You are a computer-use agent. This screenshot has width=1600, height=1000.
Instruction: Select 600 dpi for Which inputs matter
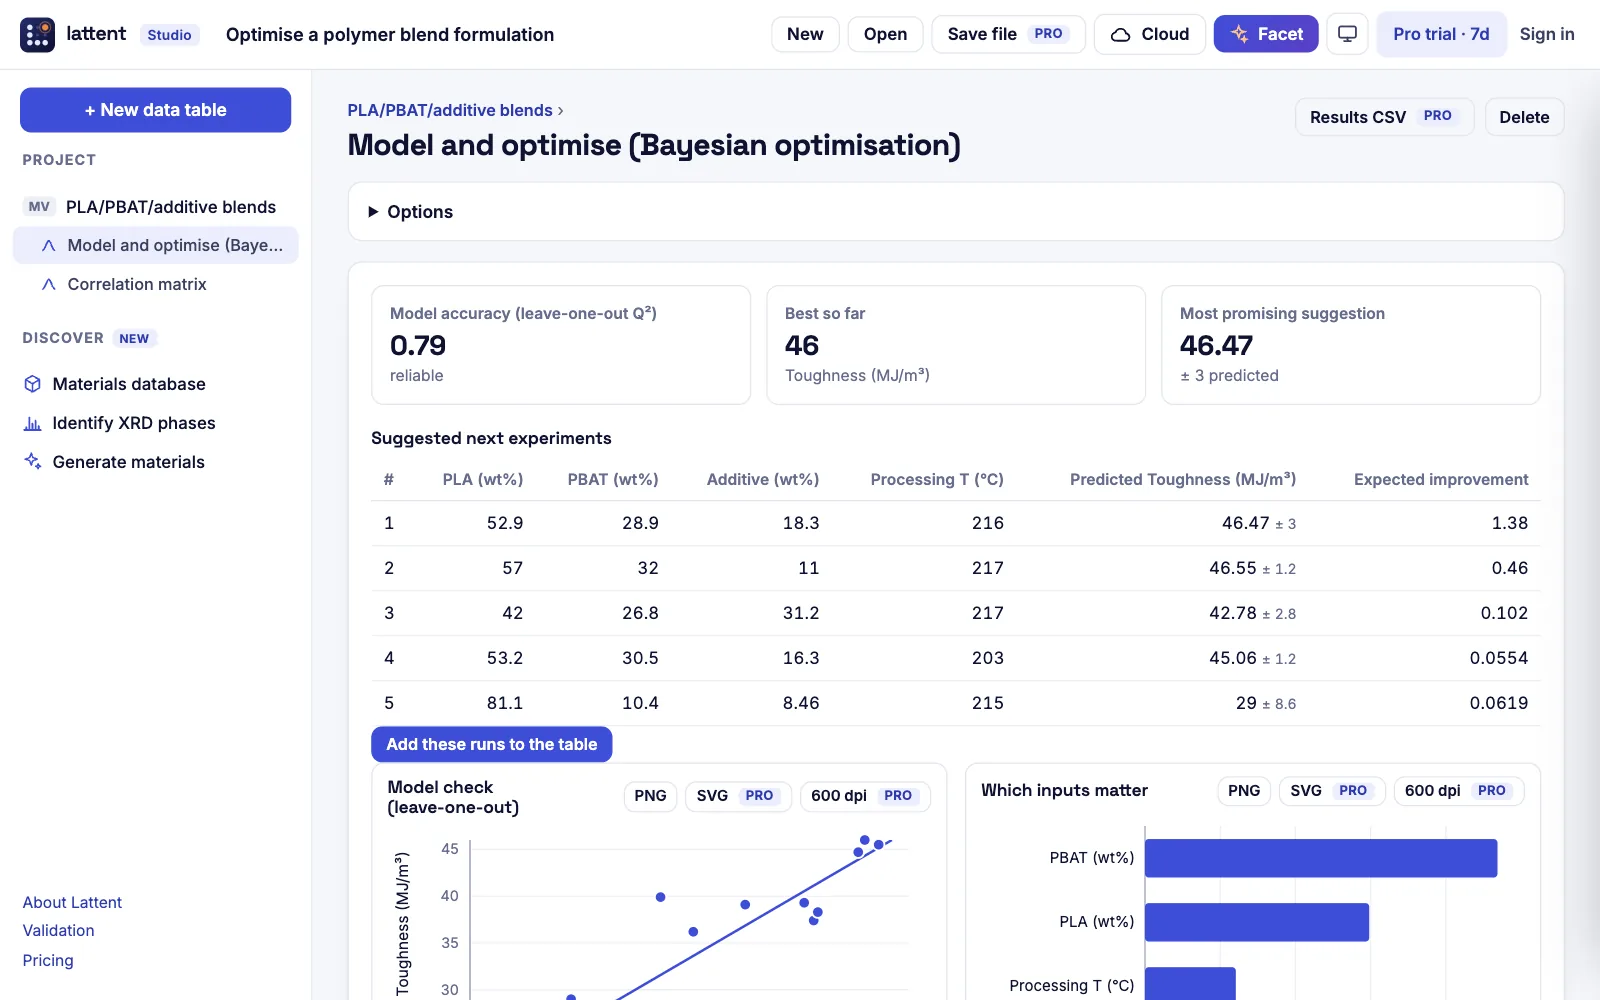pyautogui.click(x=1459, y=791)
